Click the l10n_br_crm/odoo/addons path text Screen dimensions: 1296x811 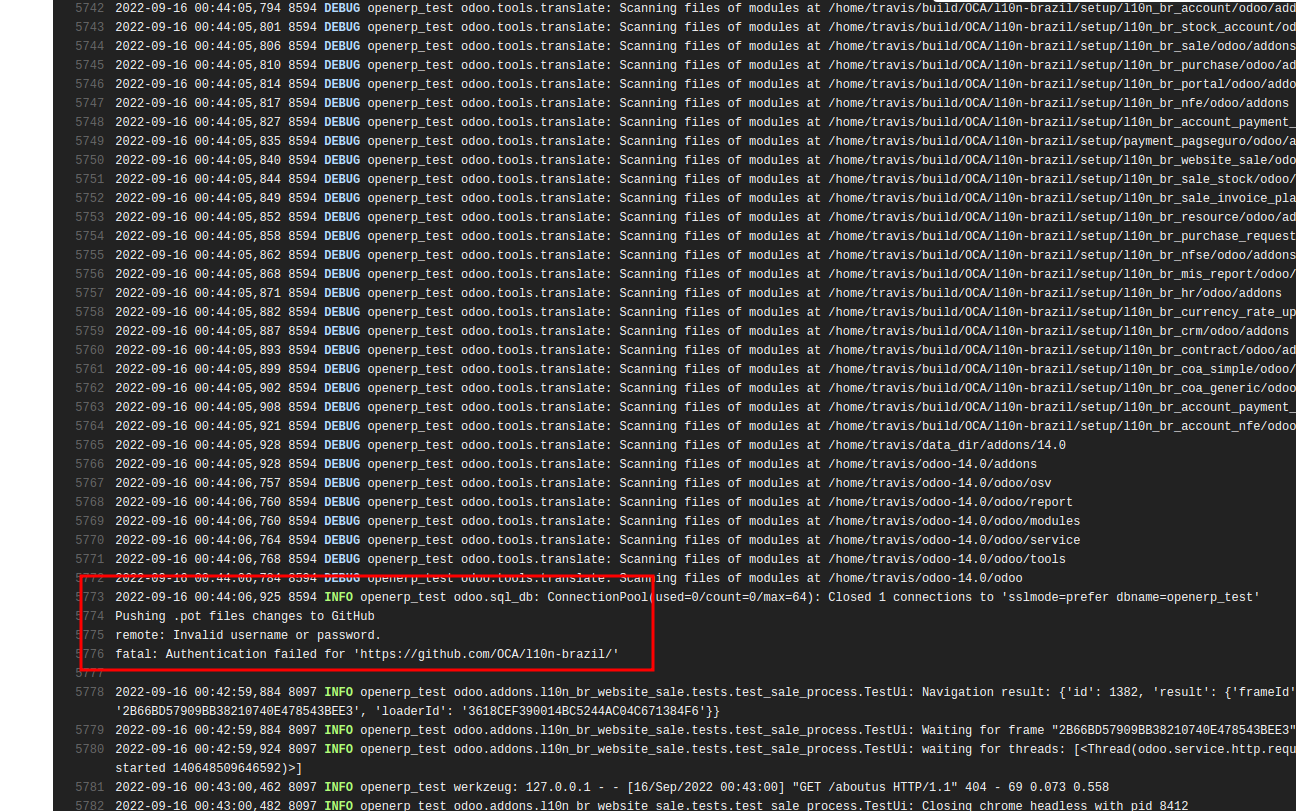pos(1058,331)
